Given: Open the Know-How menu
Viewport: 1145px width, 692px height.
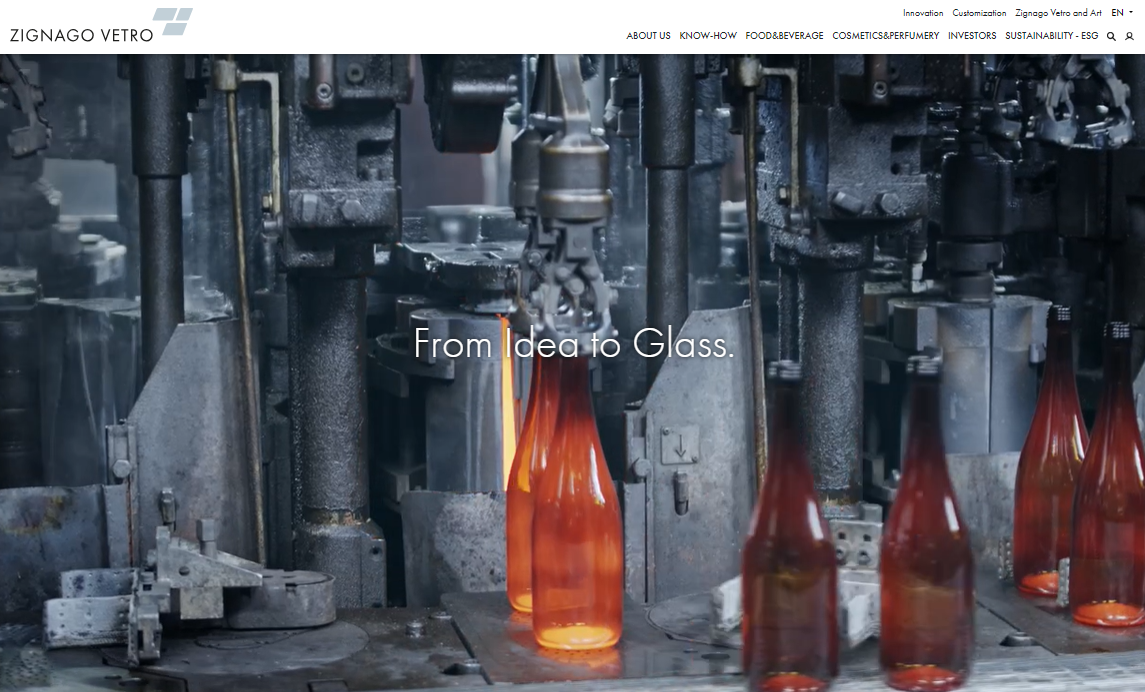Looking at the screenshot, I should (x=708, y=36).
